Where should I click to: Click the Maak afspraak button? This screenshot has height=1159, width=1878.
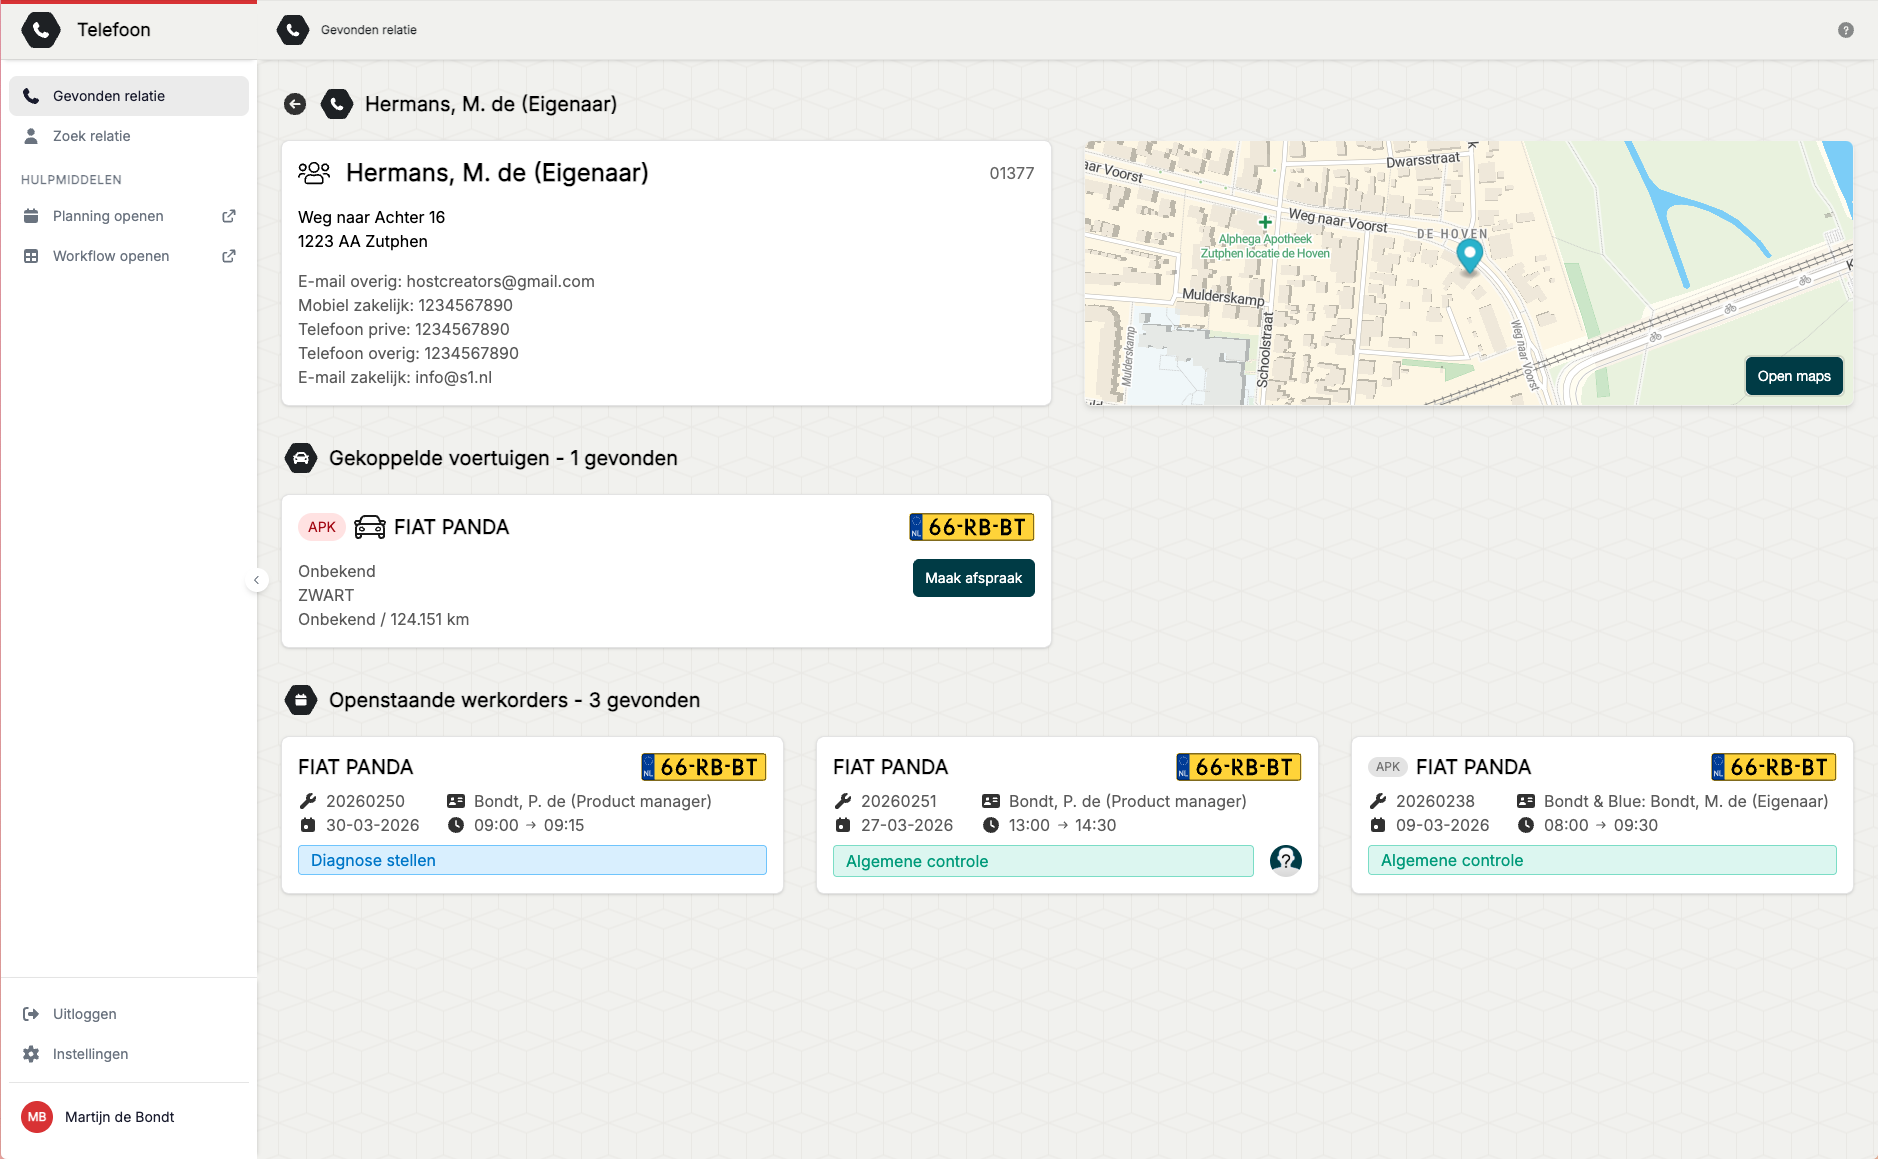[973, 578]
